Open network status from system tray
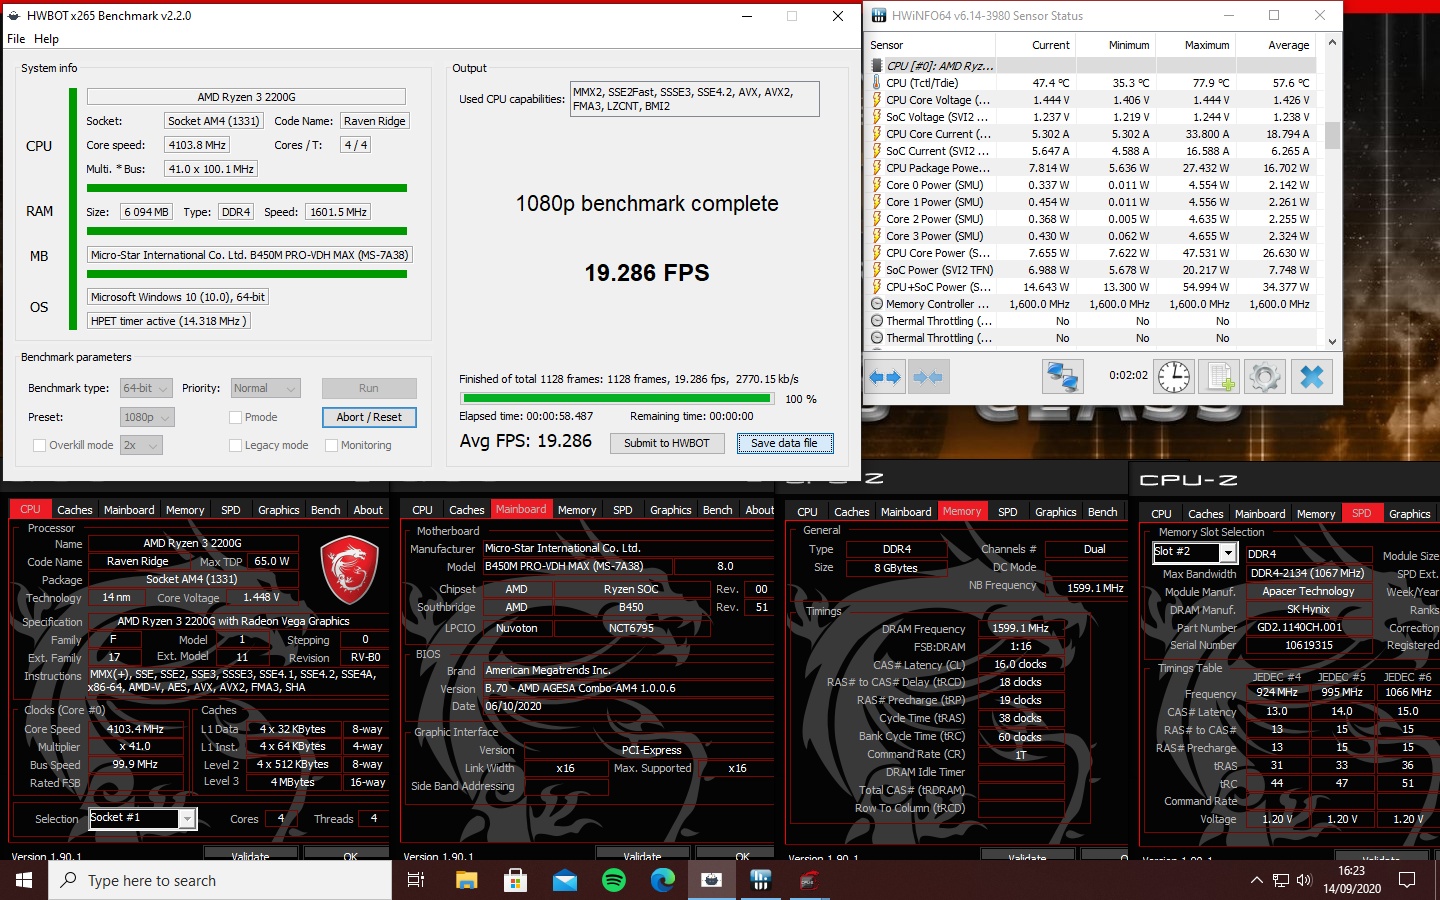 [x=1281, y=880]
